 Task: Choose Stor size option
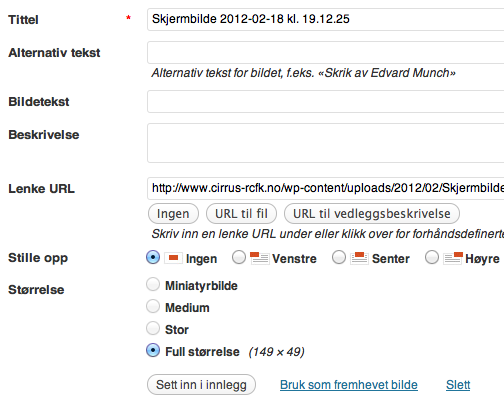[x=153, y=328]
